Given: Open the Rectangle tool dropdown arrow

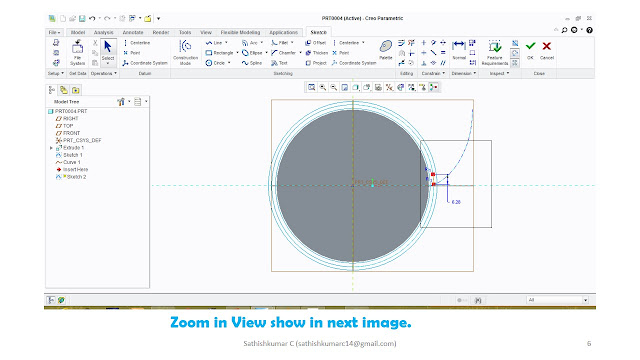Looking at the screenshot, I should tap(237, 53).
